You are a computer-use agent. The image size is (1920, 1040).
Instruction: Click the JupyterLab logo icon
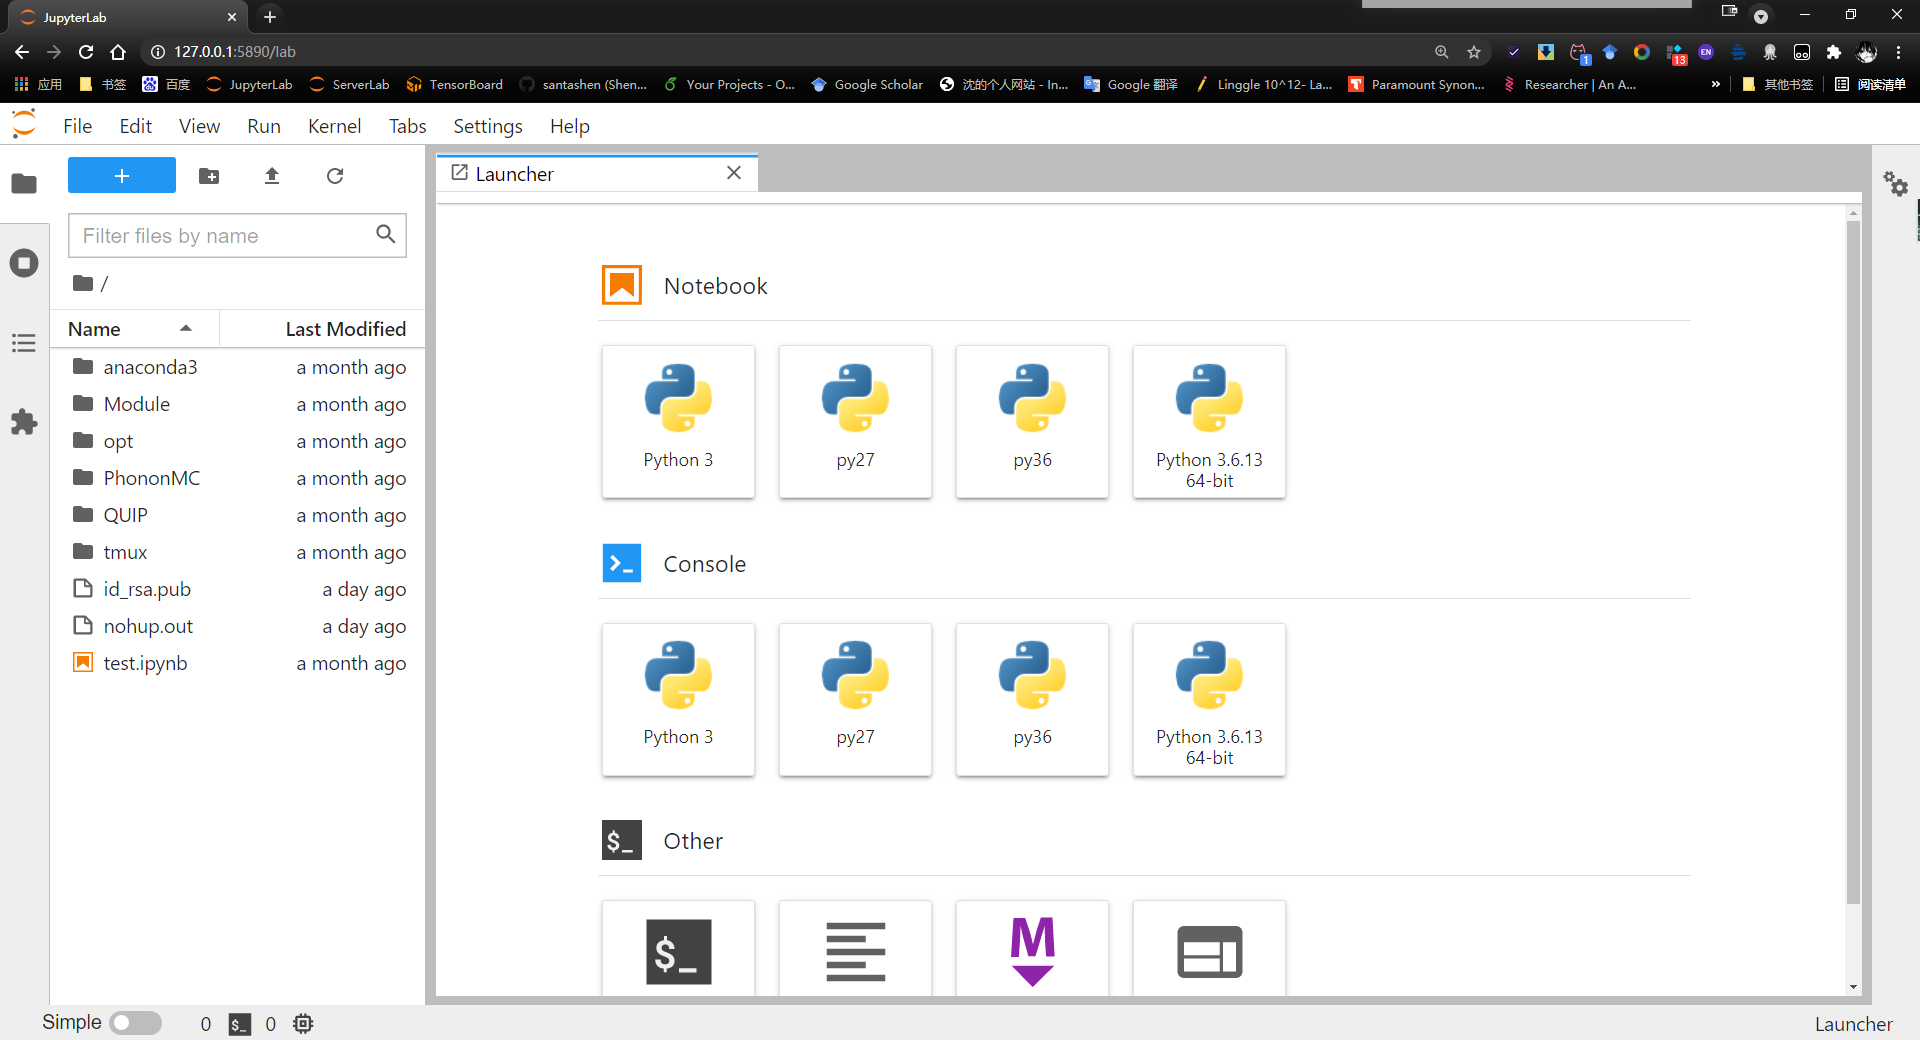(24, 125)
